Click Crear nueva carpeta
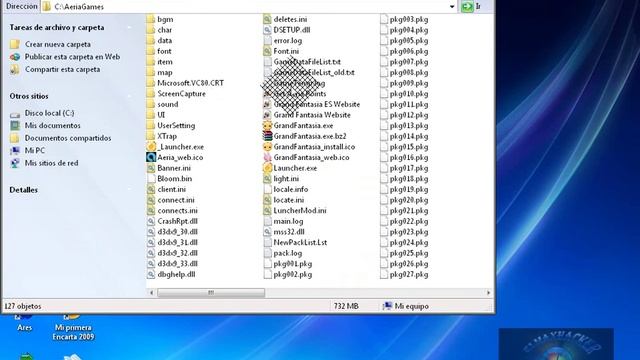This screenshot has height=360, width=640. click(58, 44)
